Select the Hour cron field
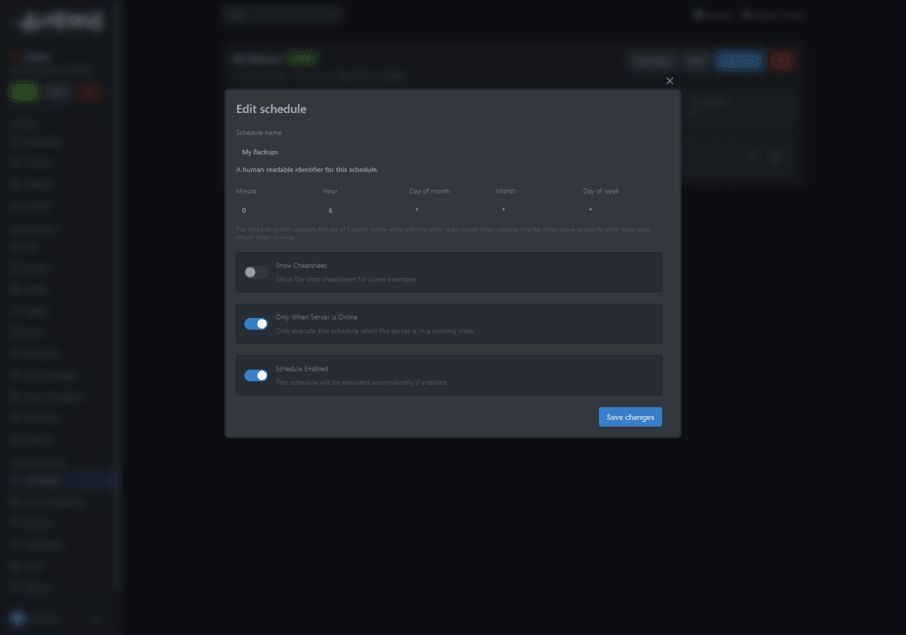The height and width of the screenshot is (635, 906). pos(361,210)
